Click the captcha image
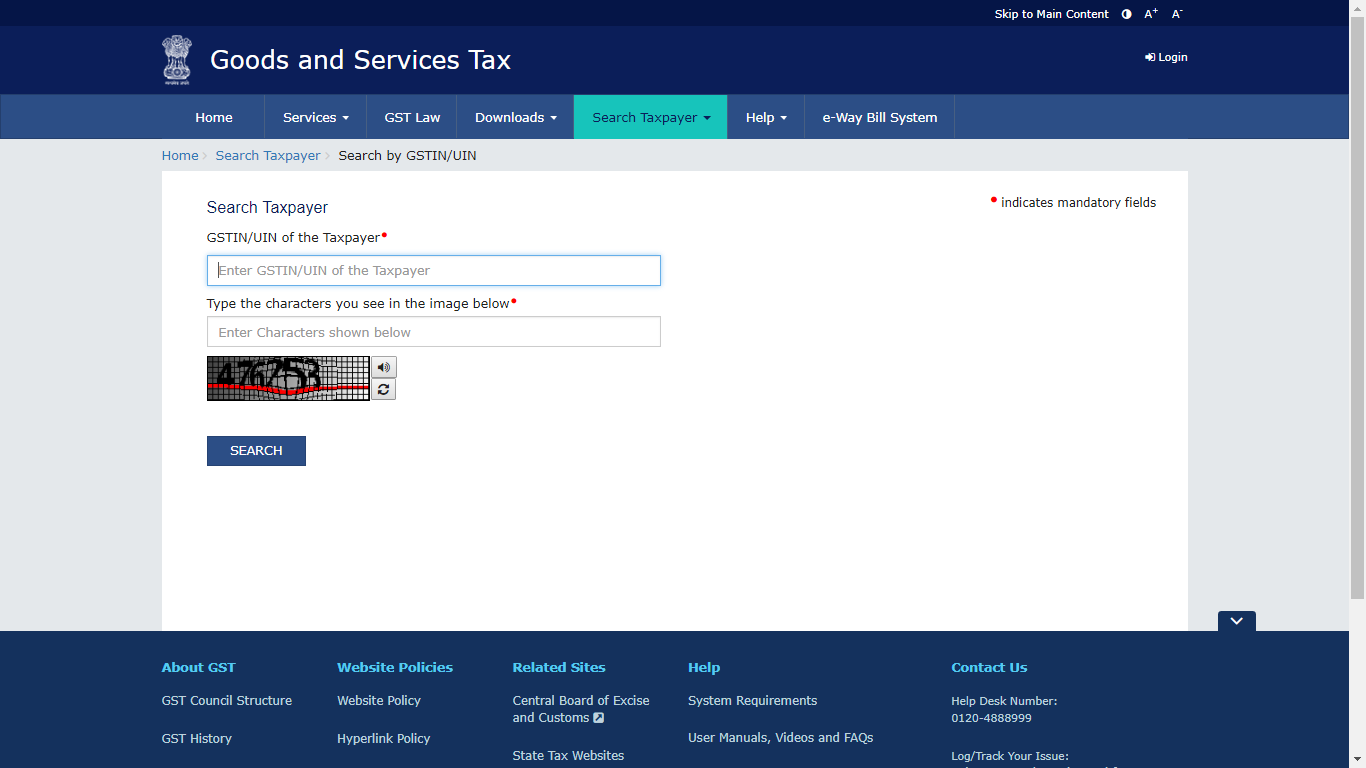This screenshot has height=768, width=1366. 288,378
